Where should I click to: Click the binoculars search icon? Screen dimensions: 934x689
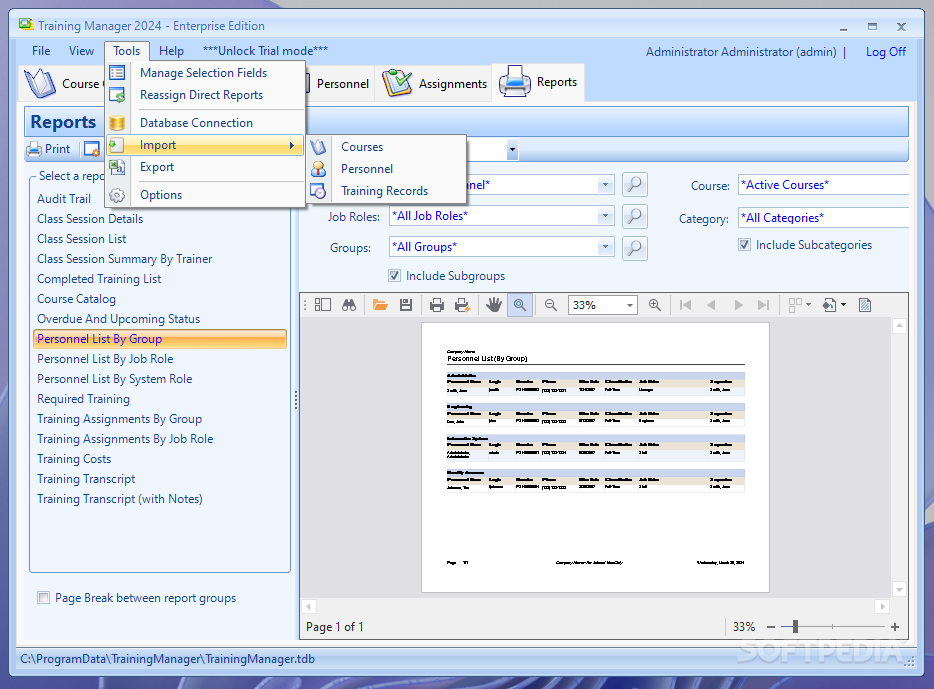tap(349, 305)
